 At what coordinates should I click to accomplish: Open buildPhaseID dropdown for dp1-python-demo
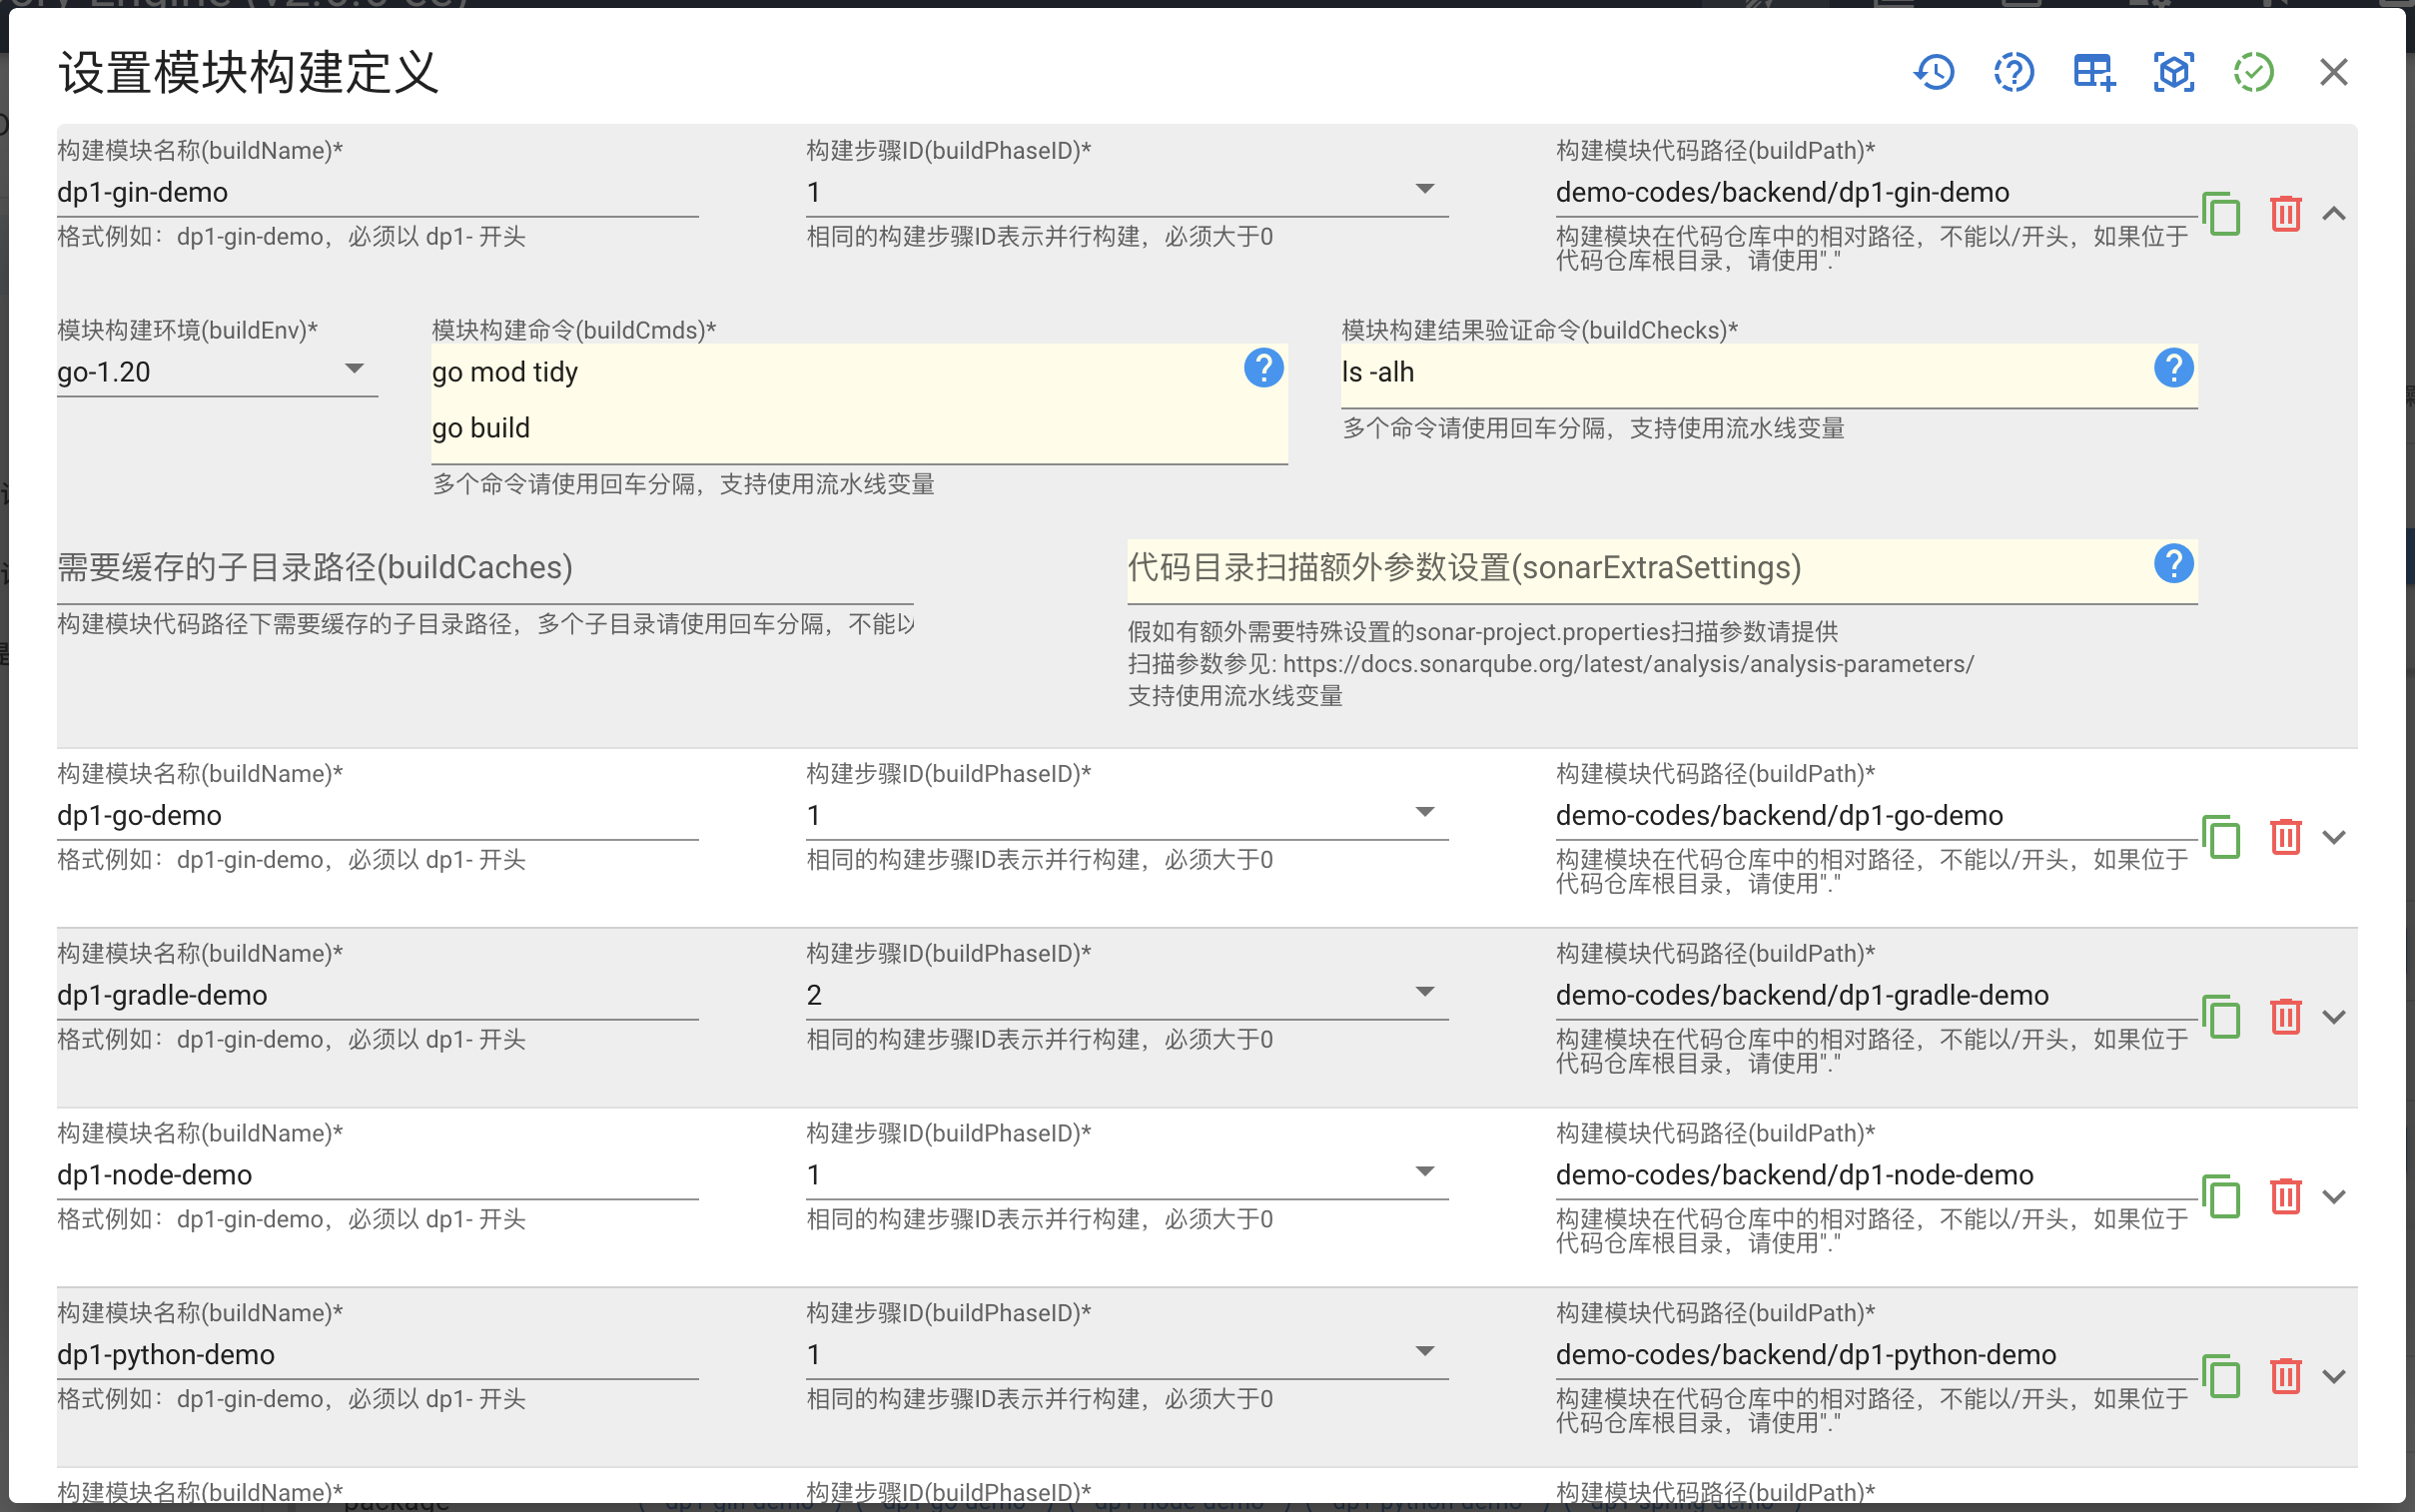(1427, 1350)
